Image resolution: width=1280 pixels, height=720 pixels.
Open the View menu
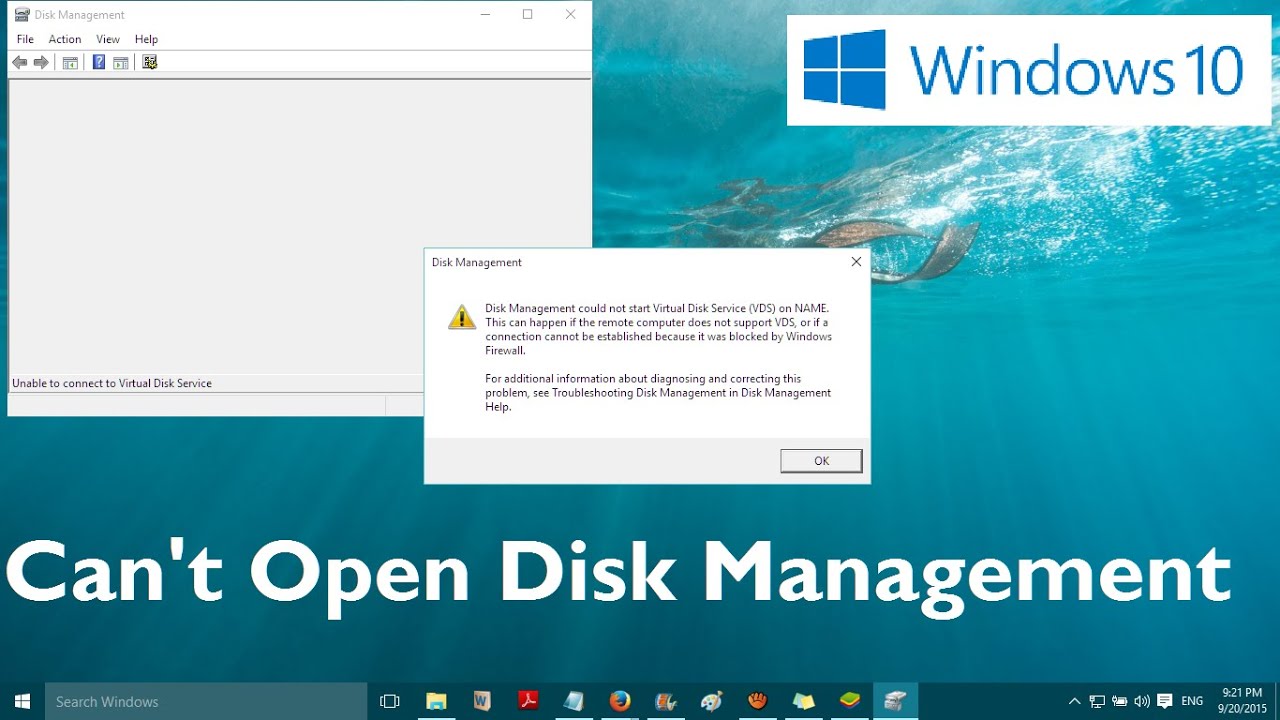[108, 39]
